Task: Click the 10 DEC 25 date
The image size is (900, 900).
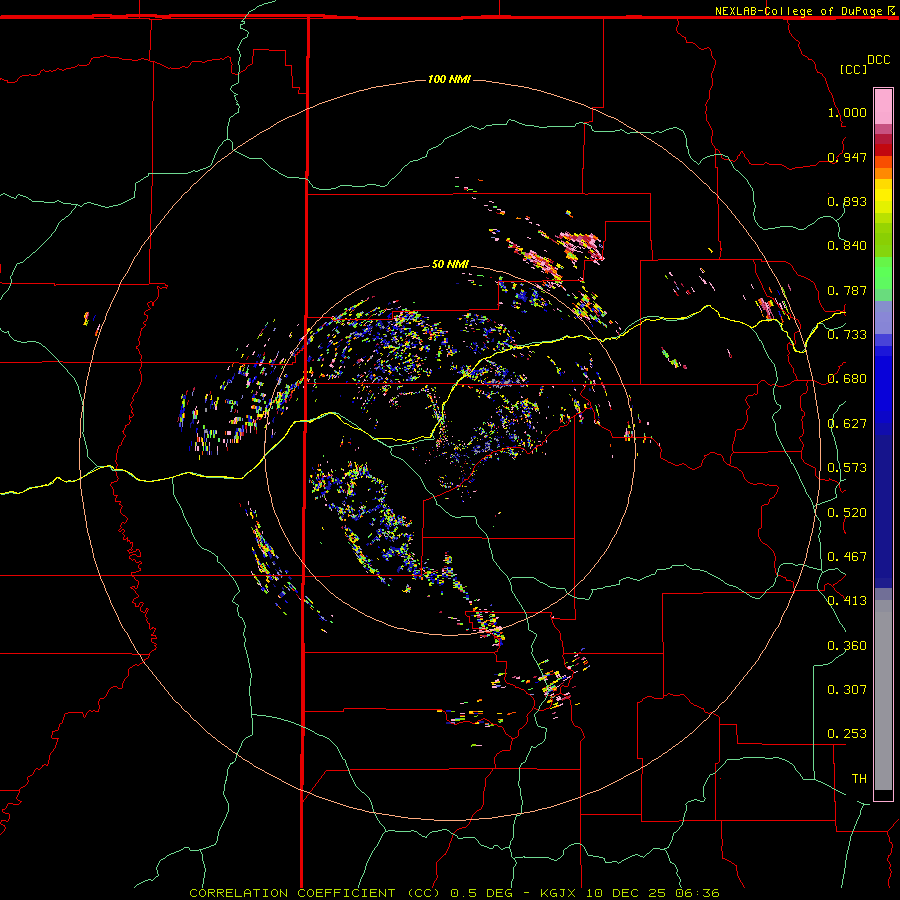Action: coord(626,893)
